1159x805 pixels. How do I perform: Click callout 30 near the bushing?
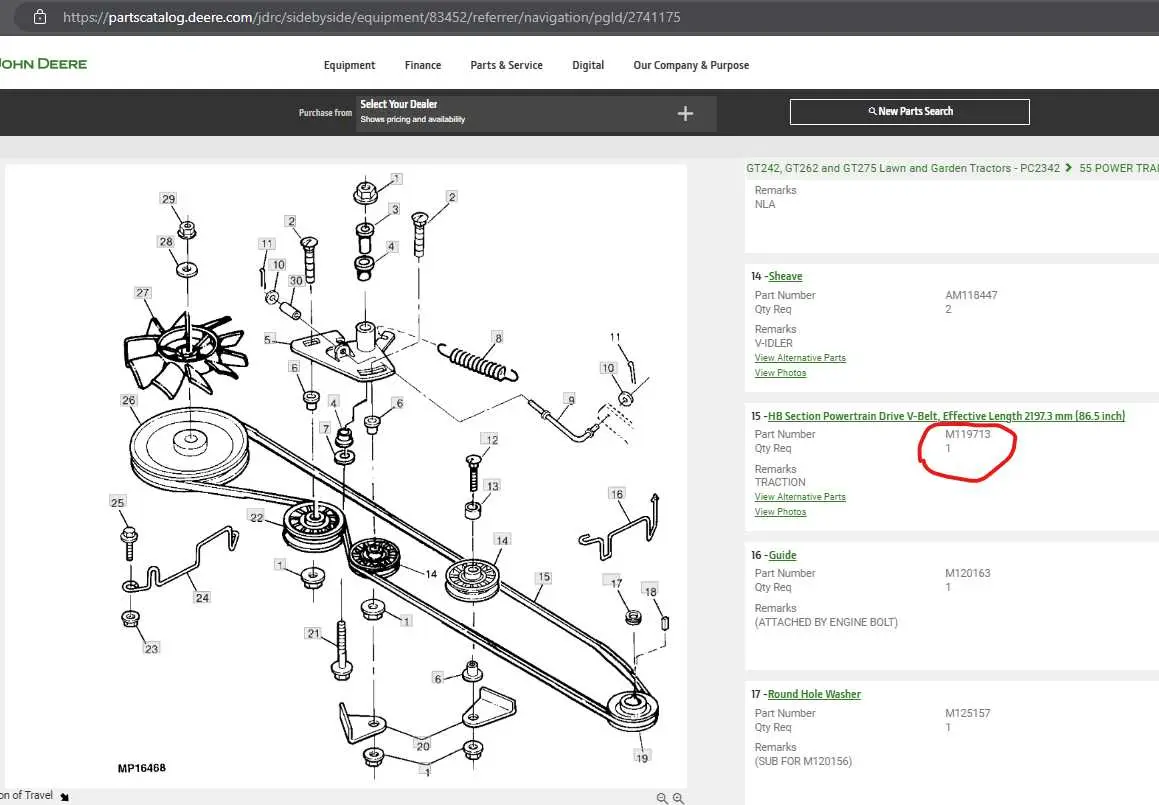click(x=296, y=281)
